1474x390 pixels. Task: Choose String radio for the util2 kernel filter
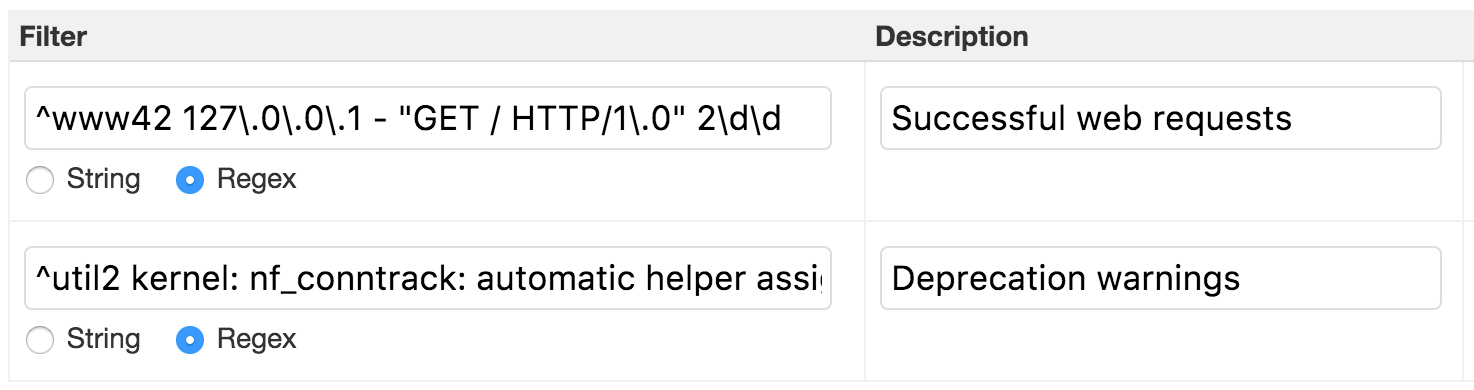(x=40, y=341)
